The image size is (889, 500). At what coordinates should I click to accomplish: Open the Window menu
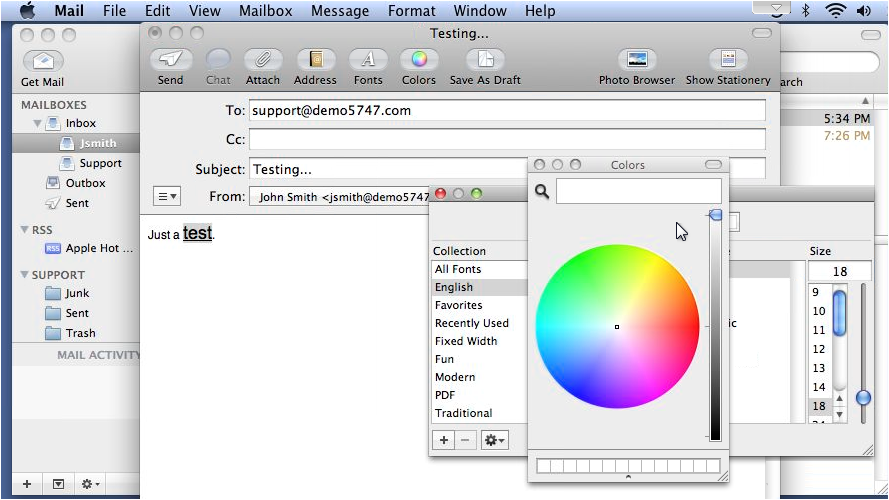tap(480, 10)
